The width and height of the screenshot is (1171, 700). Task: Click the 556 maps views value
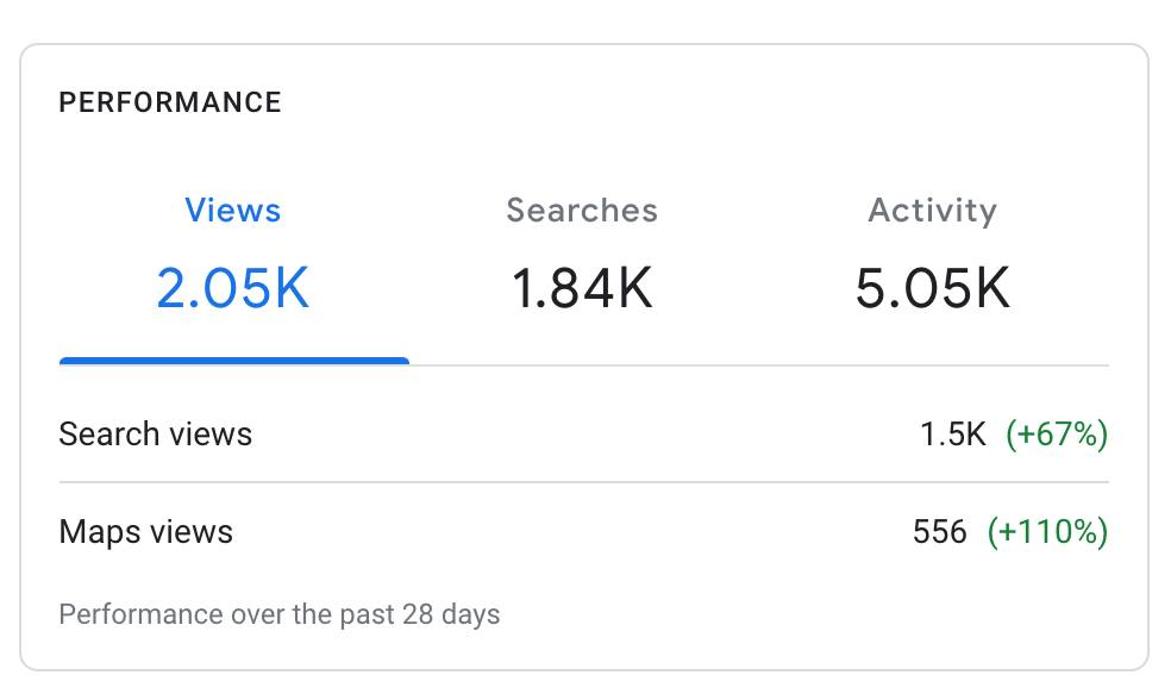click(x=940, y=531)
